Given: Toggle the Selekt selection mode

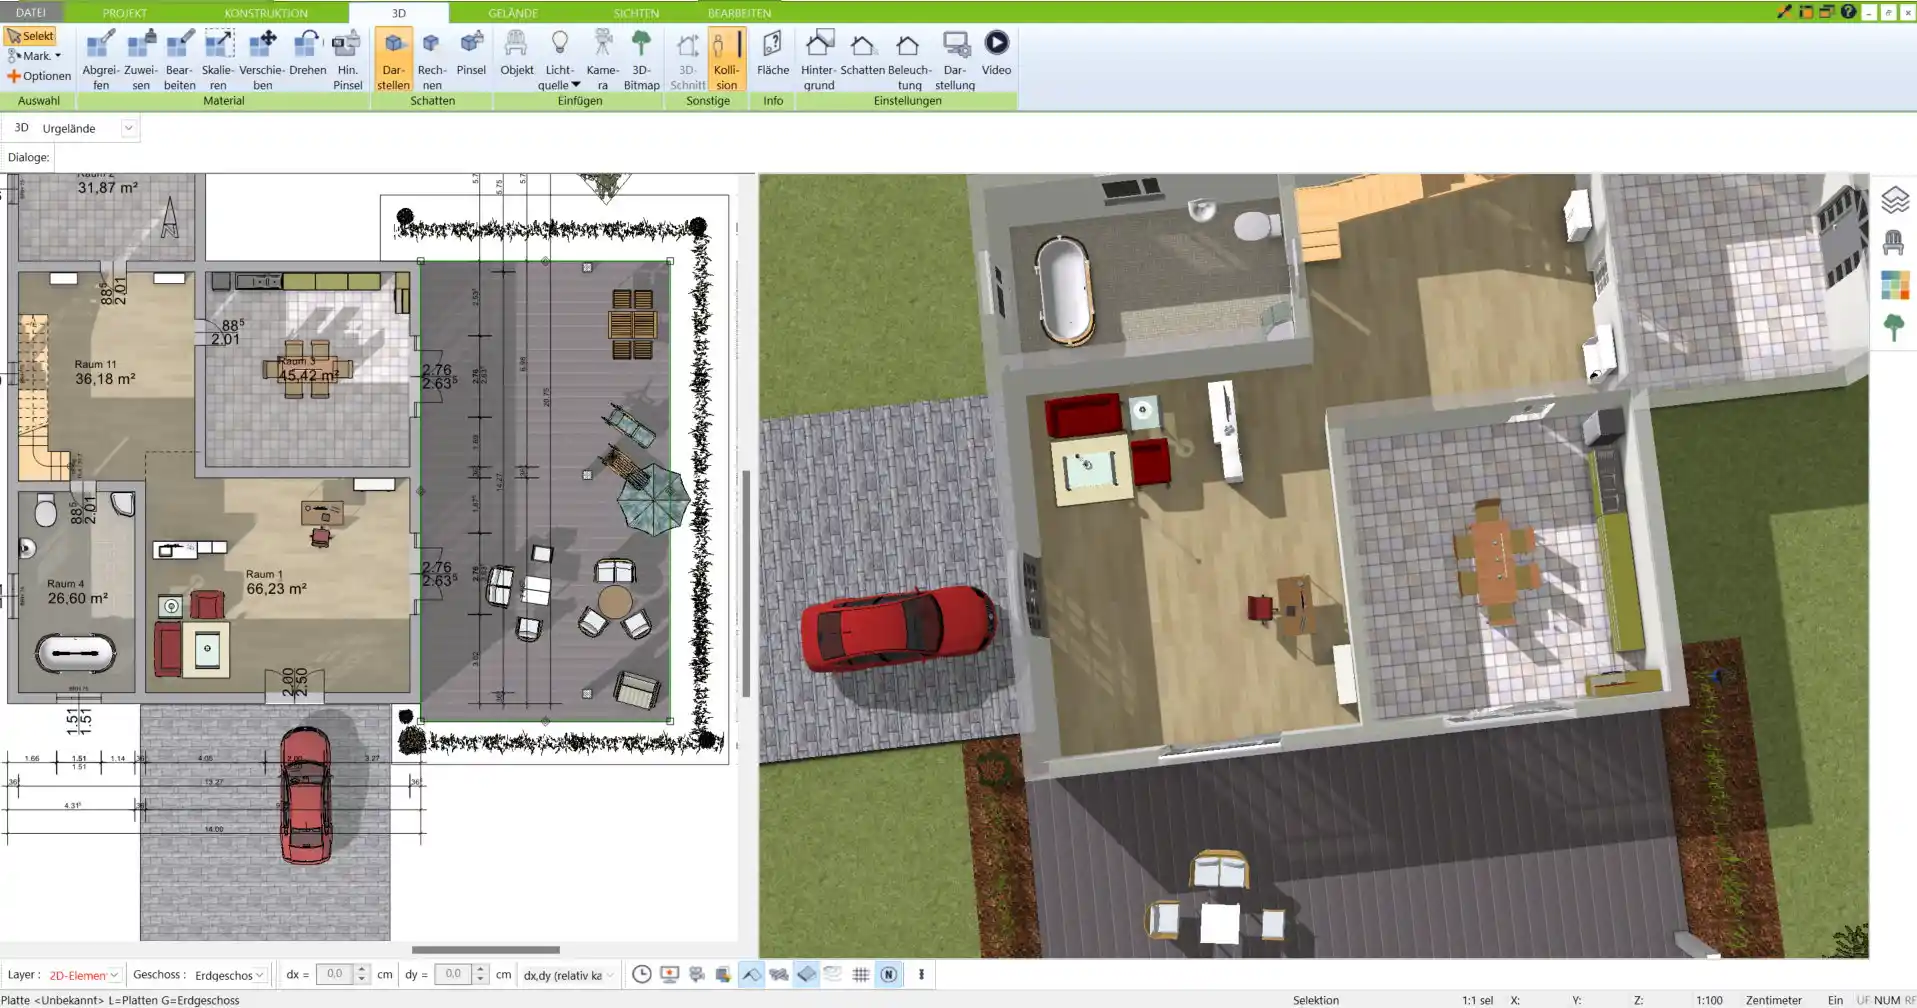Looking at the screenshot, I should (x=30, y=36).
